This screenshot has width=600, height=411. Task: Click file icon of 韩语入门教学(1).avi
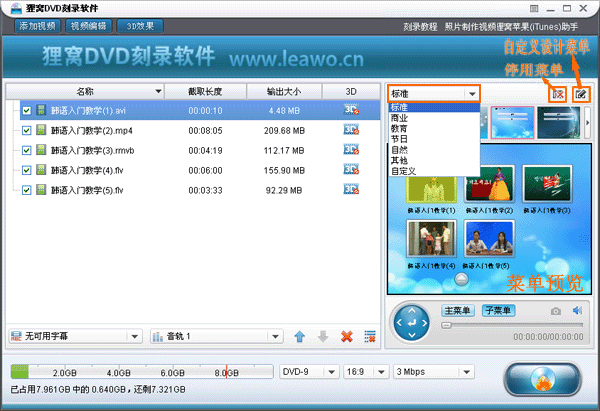41,110
